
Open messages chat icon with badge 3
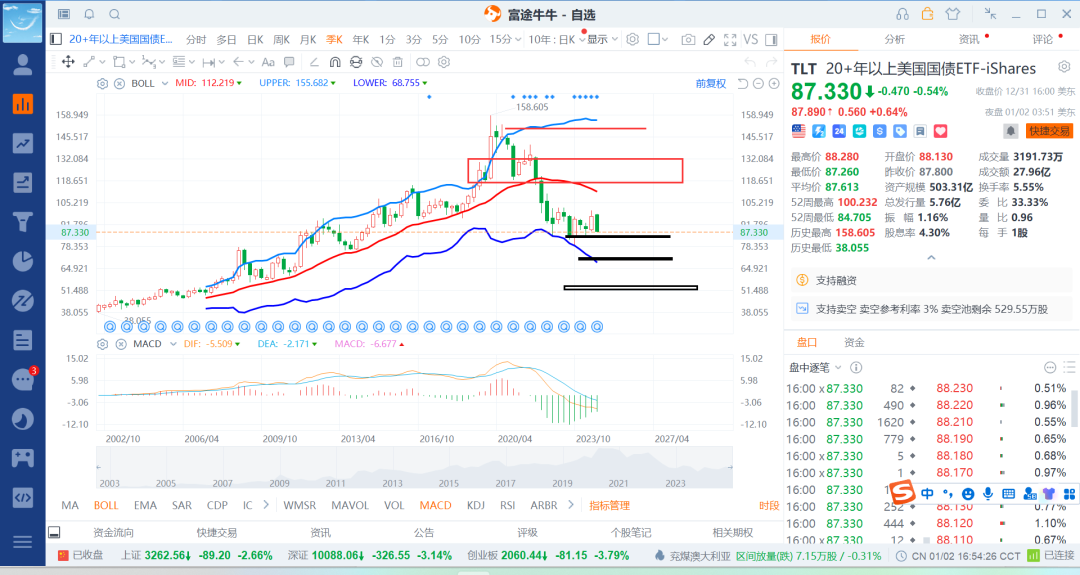(x=23, y=379)
